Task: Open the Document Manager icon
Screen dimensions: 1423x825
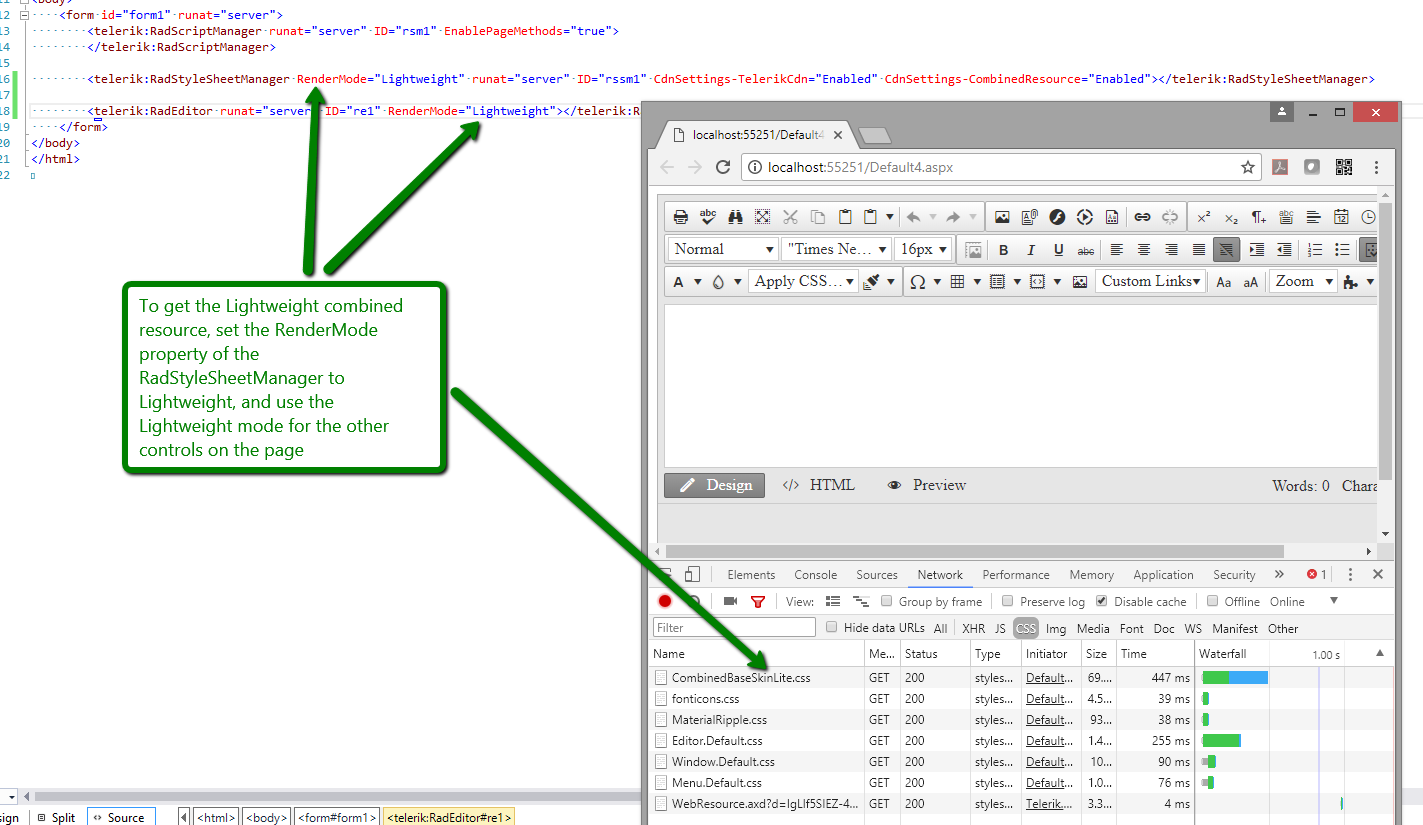Action: [x=1029, y=217]
